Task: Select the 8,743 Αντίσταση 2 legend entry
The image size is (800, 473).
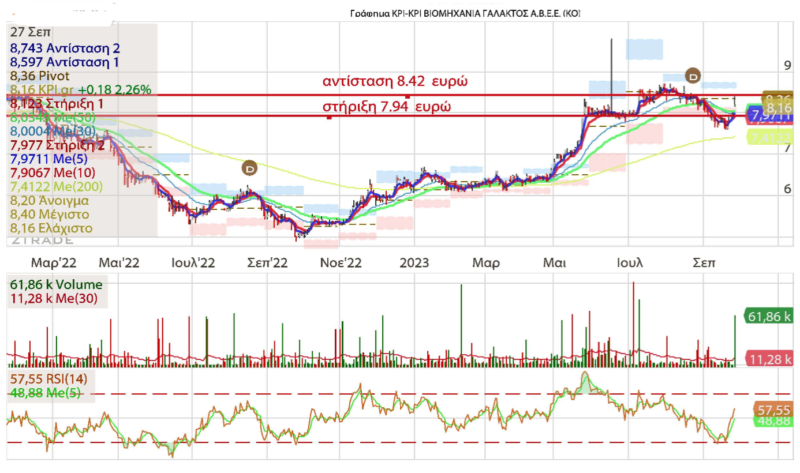Action: tap(65, 47)
